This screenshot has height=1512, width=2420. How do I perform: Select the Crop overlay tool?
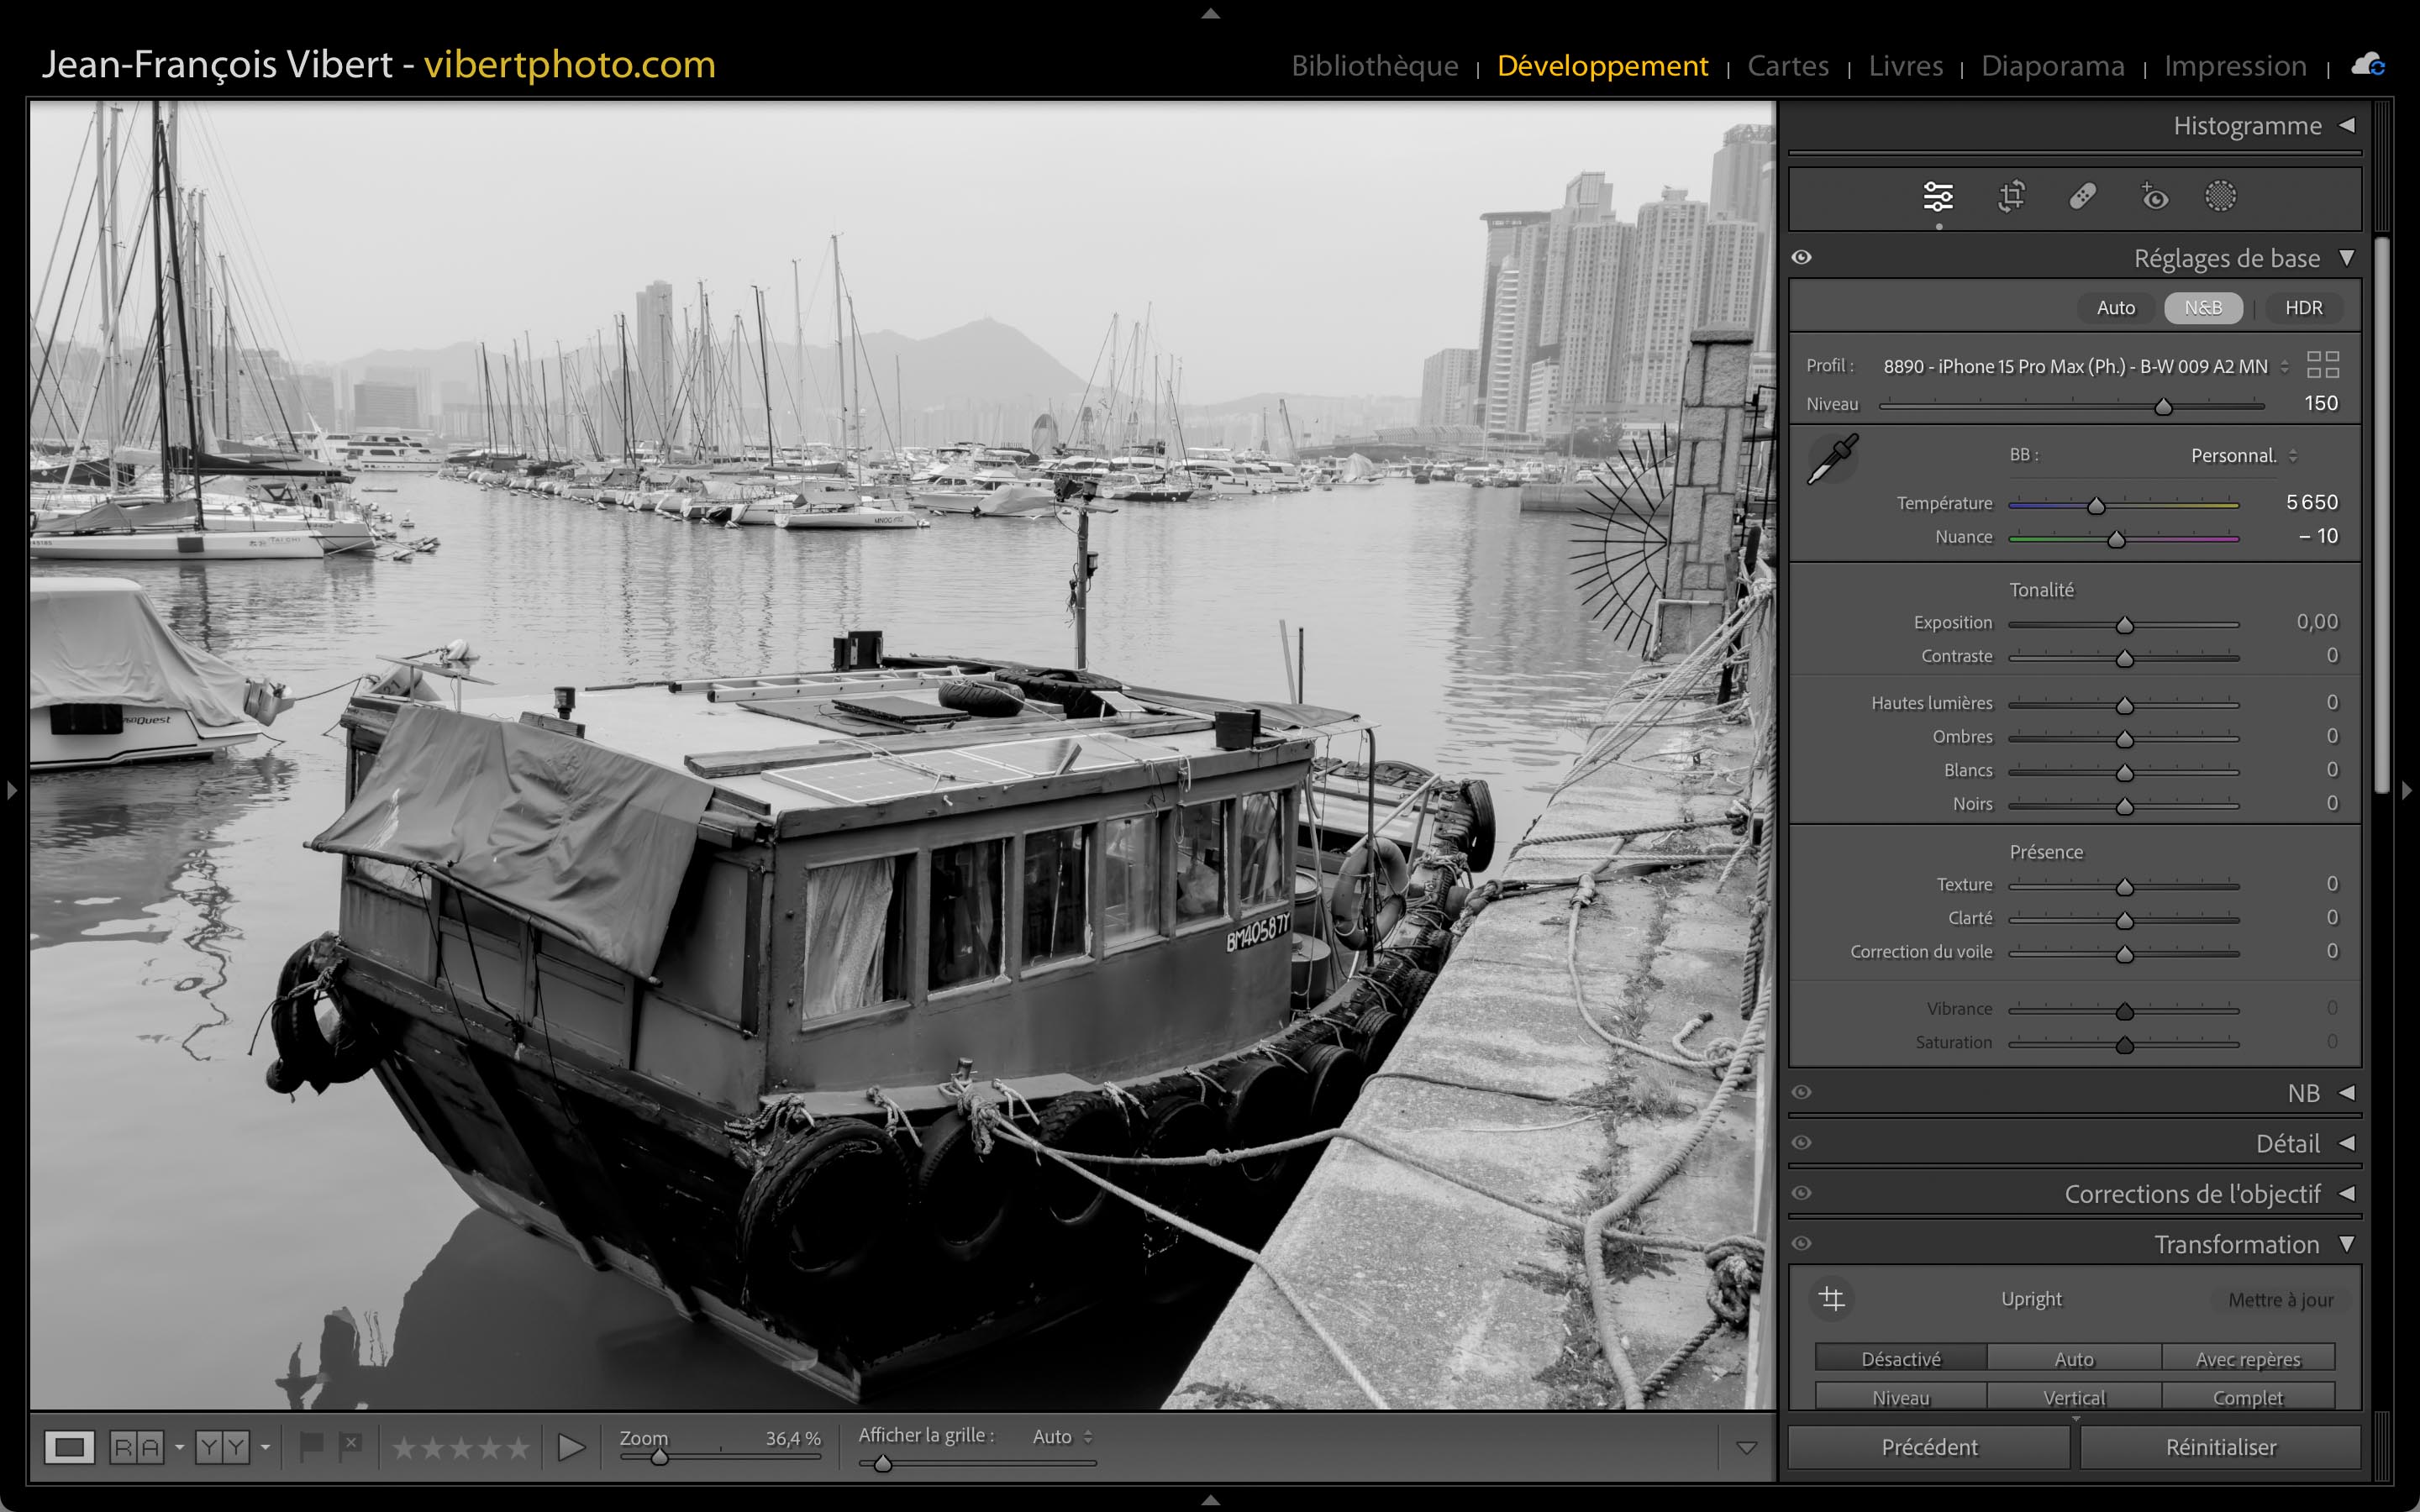tap(2011, 196)
